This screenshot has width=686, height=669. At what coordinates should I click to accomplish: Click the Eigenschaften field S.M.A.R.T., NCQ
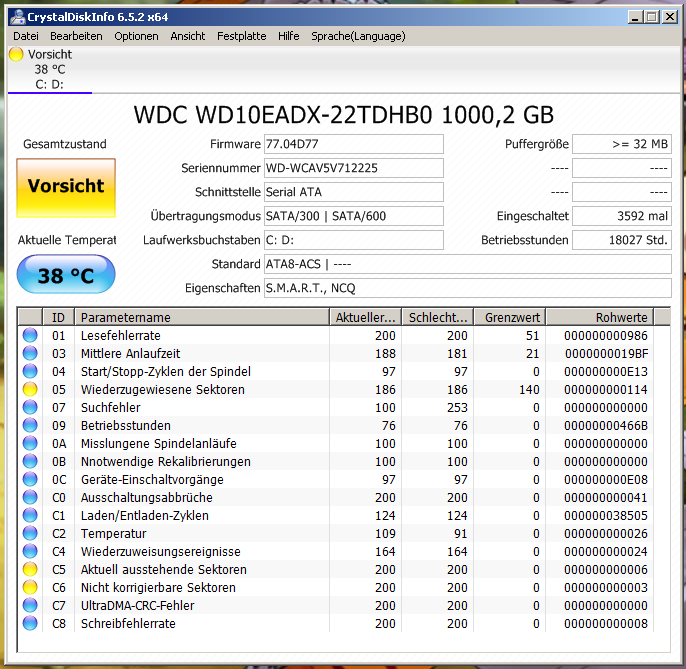468,288
